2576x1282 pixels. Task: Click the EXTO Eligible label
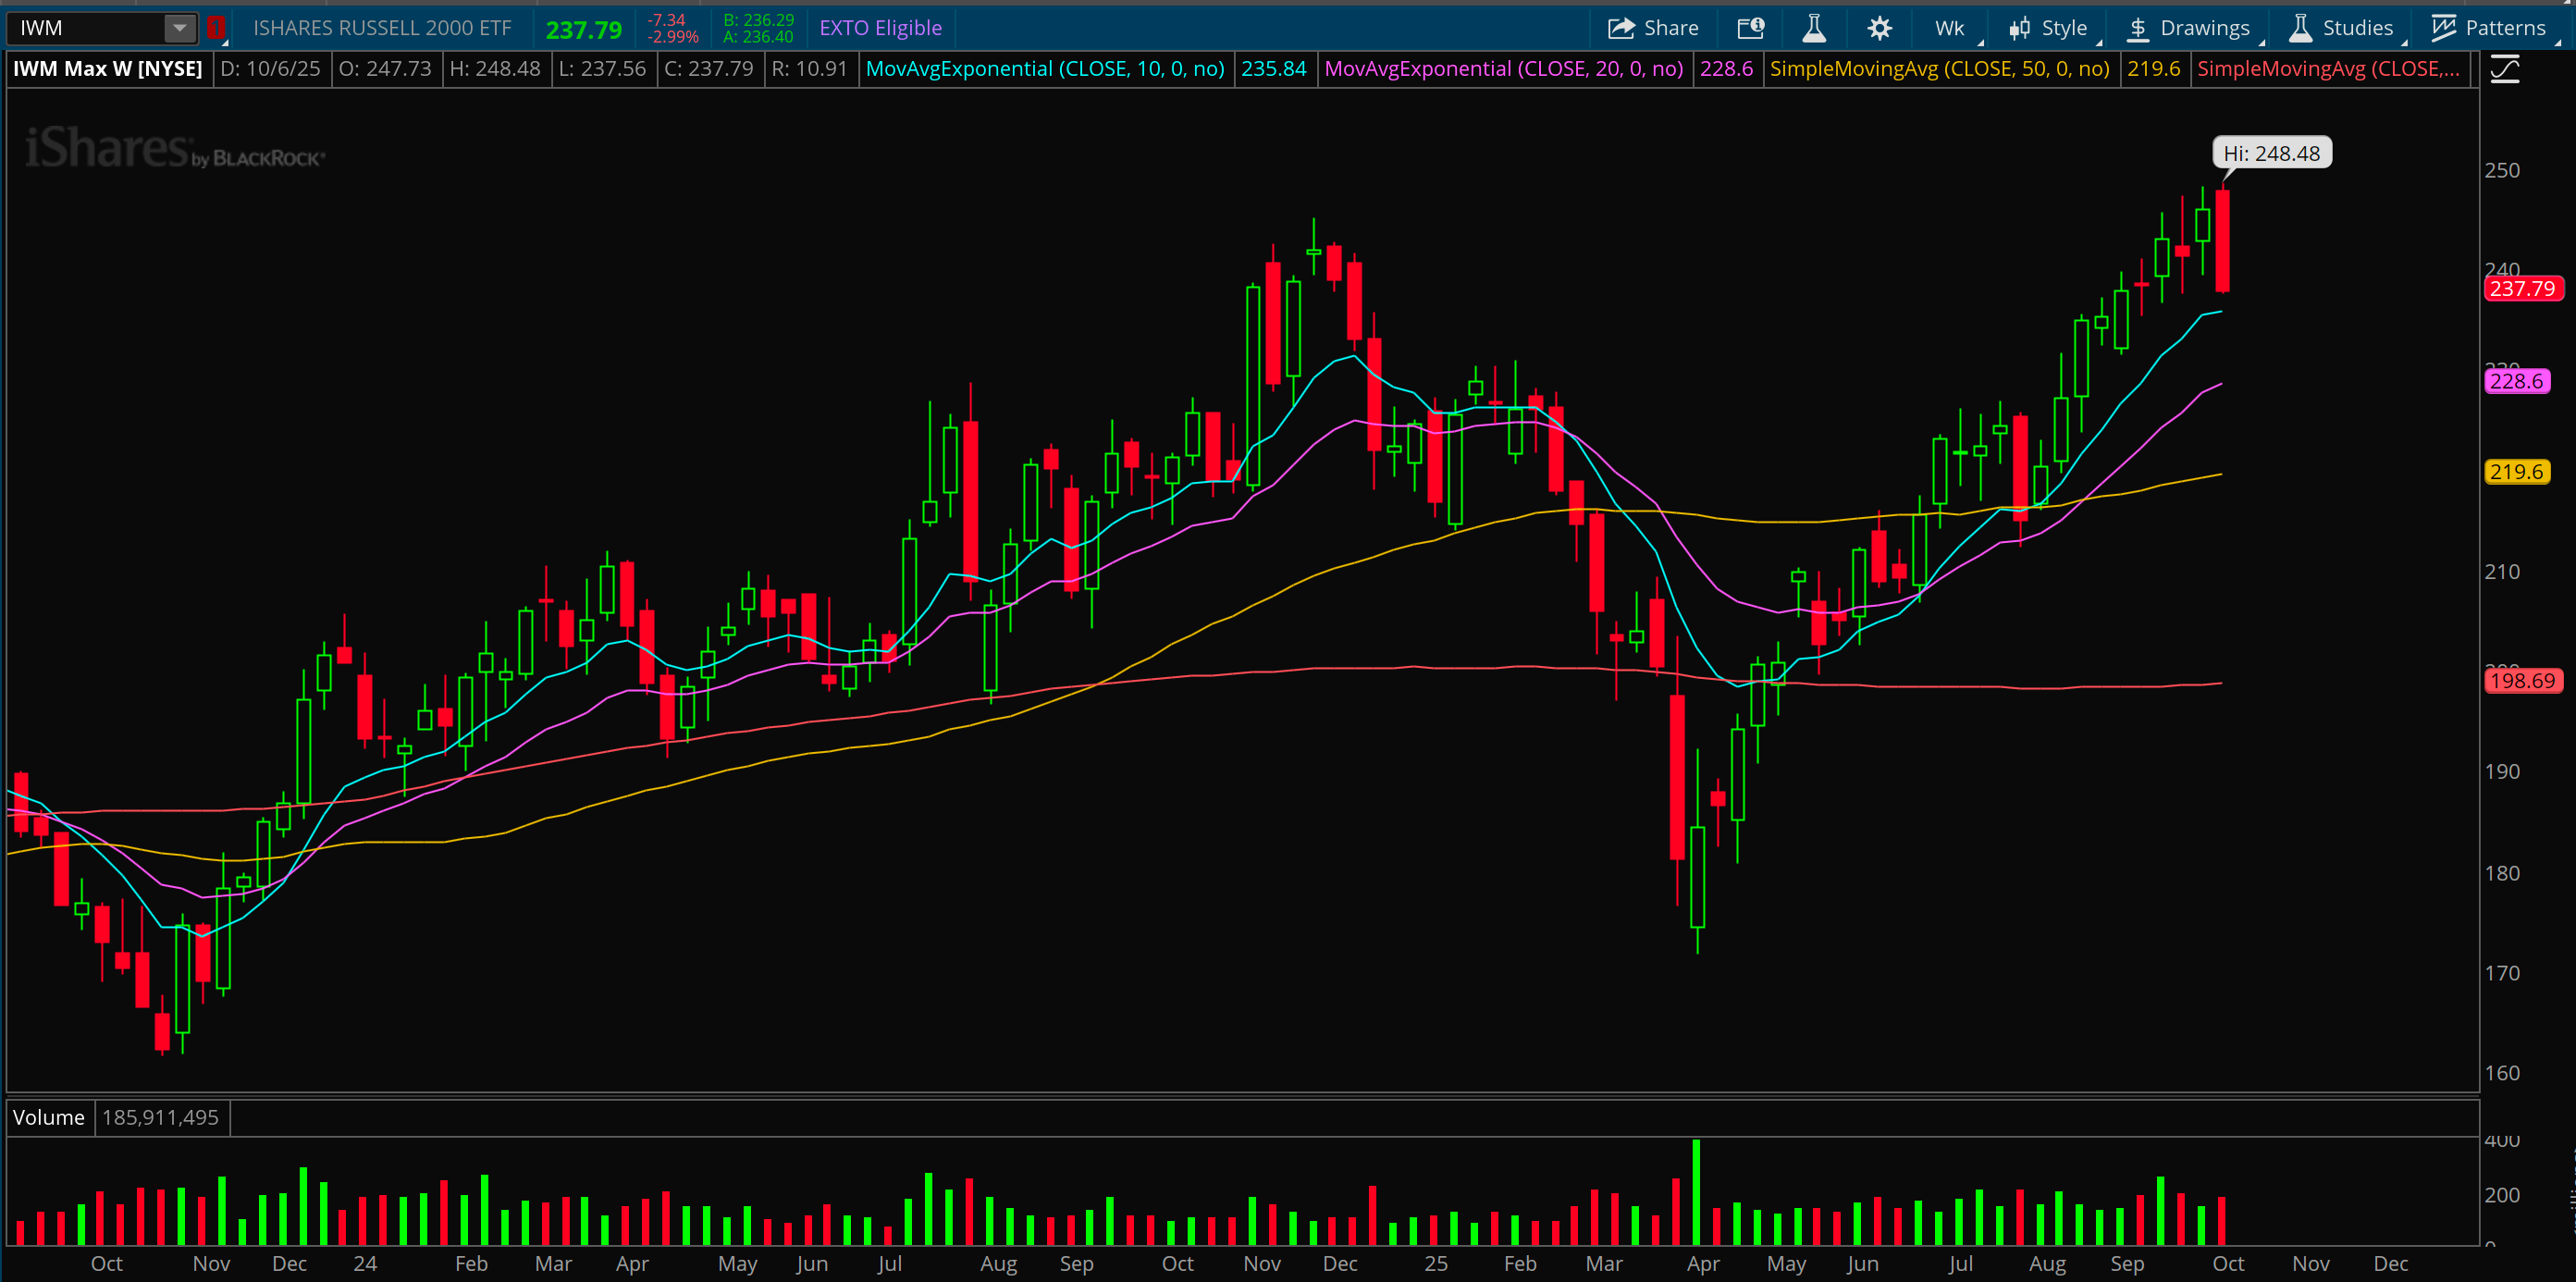[880, 28]
